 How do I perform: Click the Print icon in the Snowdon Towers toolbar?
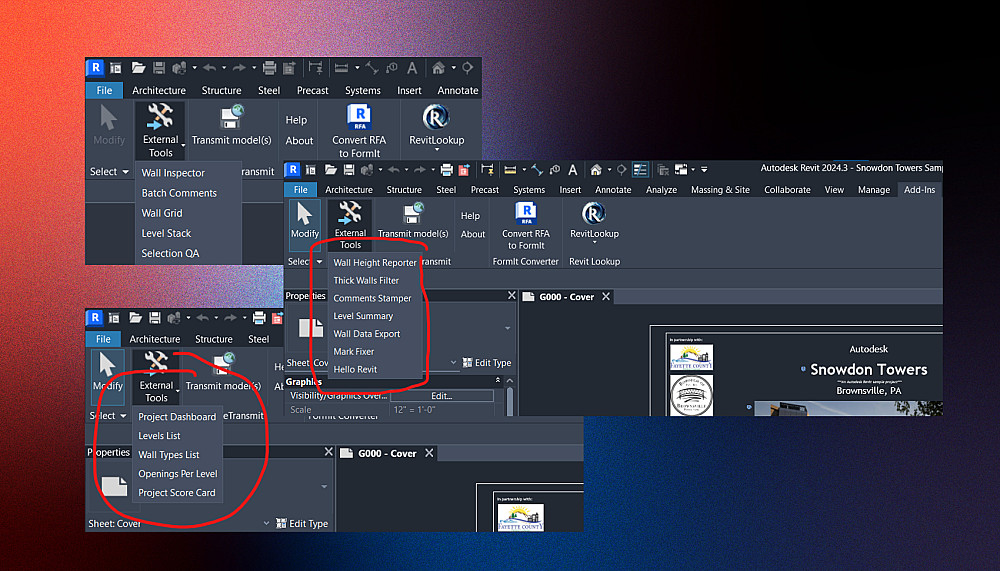click(x=446, y=170)
